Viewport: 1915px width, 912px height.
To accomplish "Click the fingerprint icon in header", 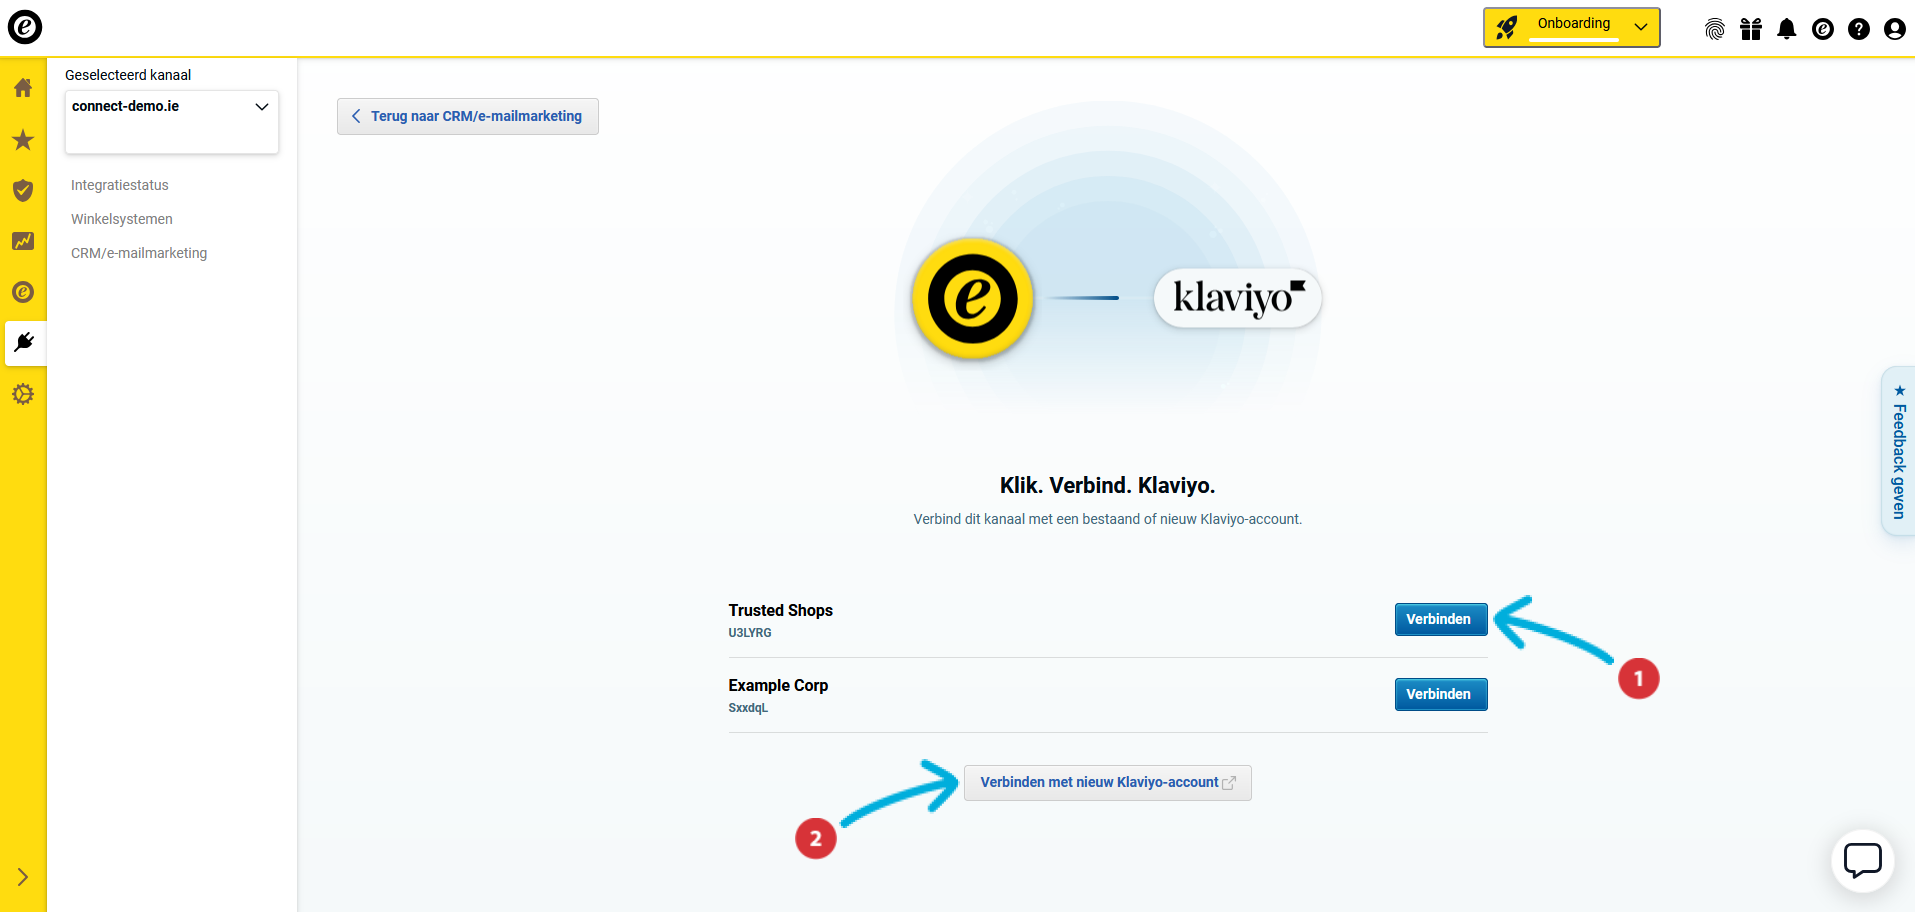I will tap(1715, 29).
